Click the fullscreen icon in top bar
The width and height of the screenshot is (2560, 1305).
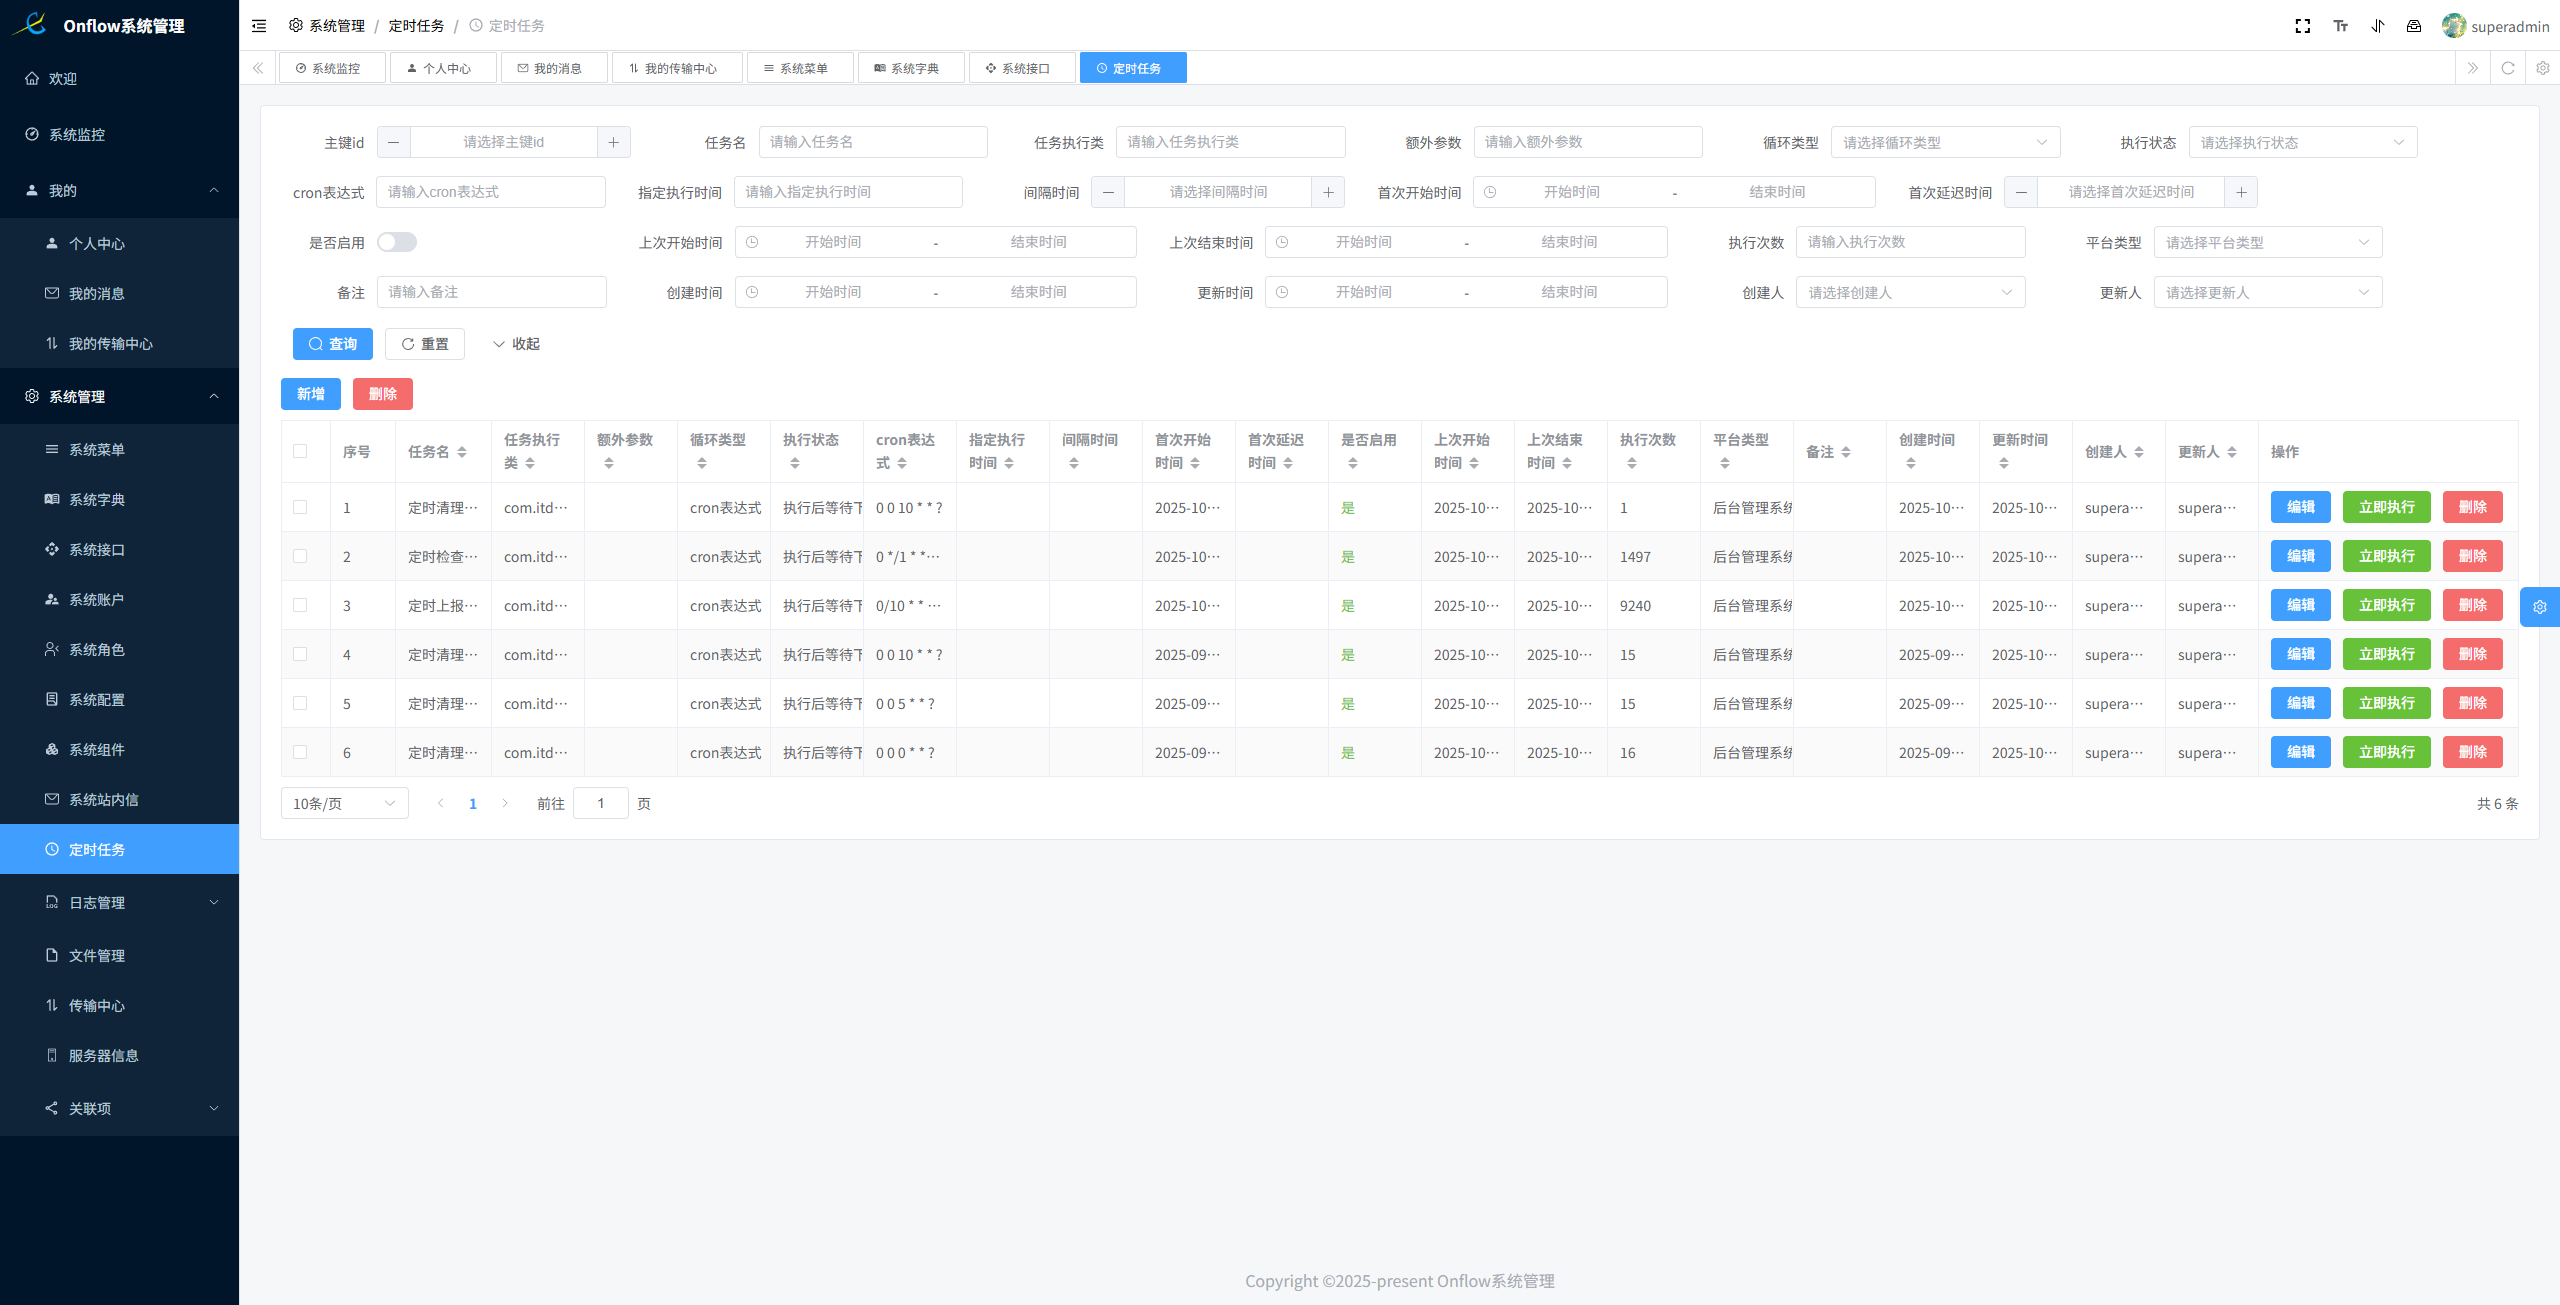pos(2302,26)
